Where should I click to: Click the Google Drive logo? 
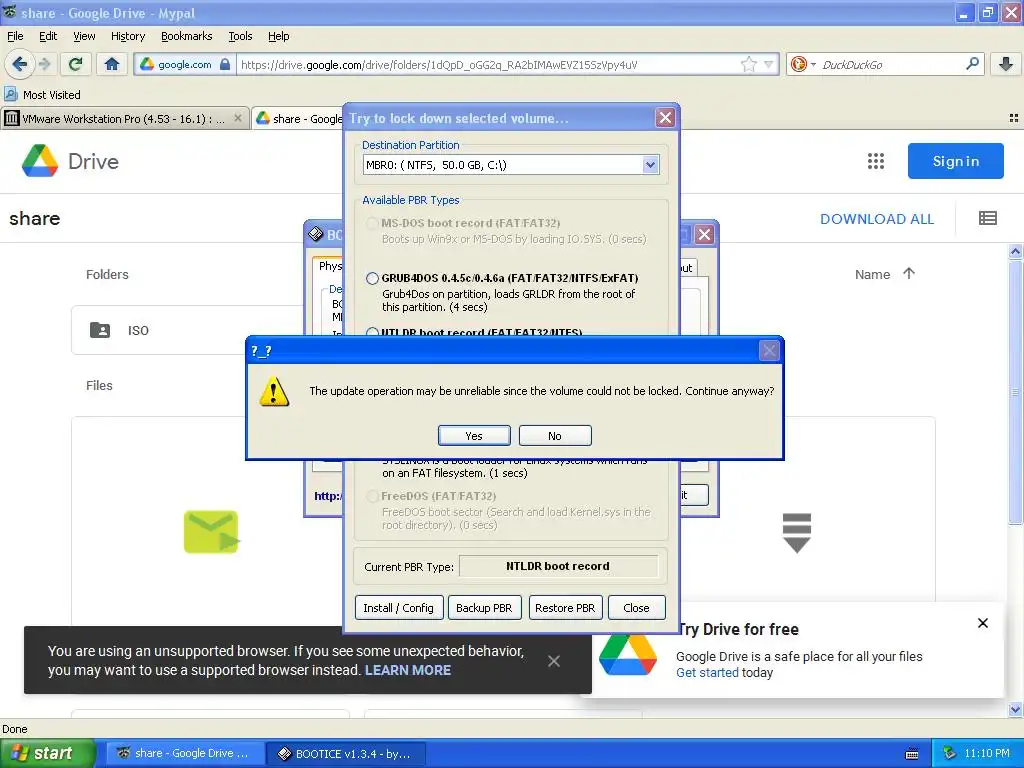70,161
